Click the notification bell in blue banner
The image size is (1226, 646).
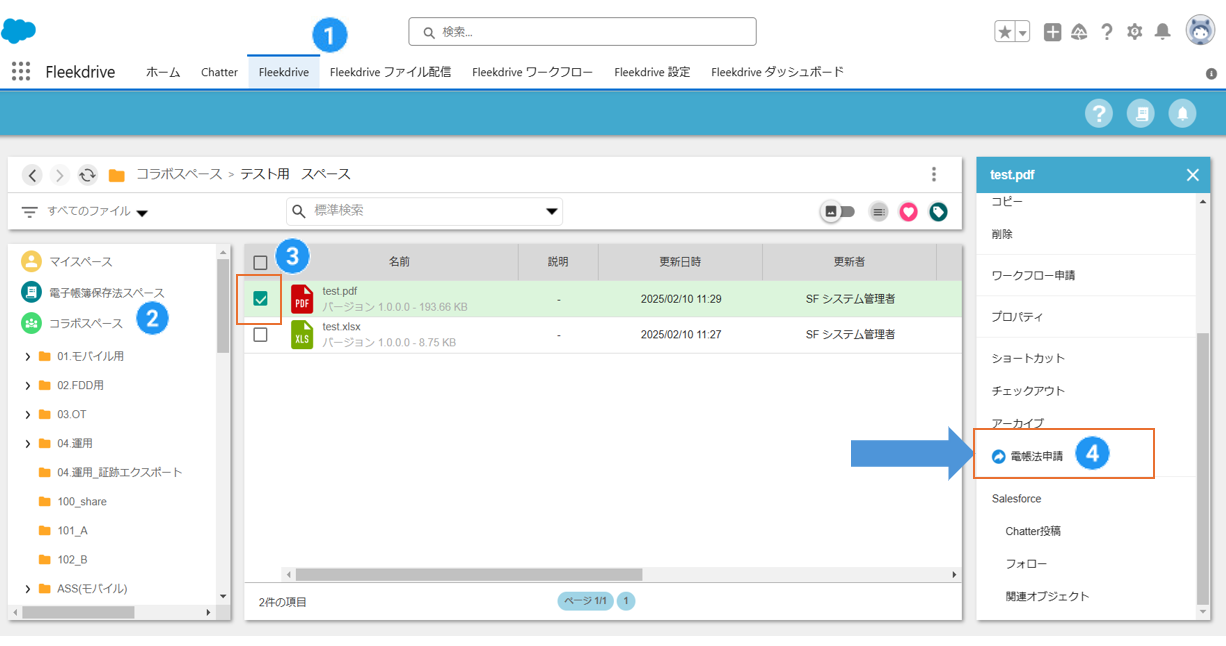tap(1182, 113)
